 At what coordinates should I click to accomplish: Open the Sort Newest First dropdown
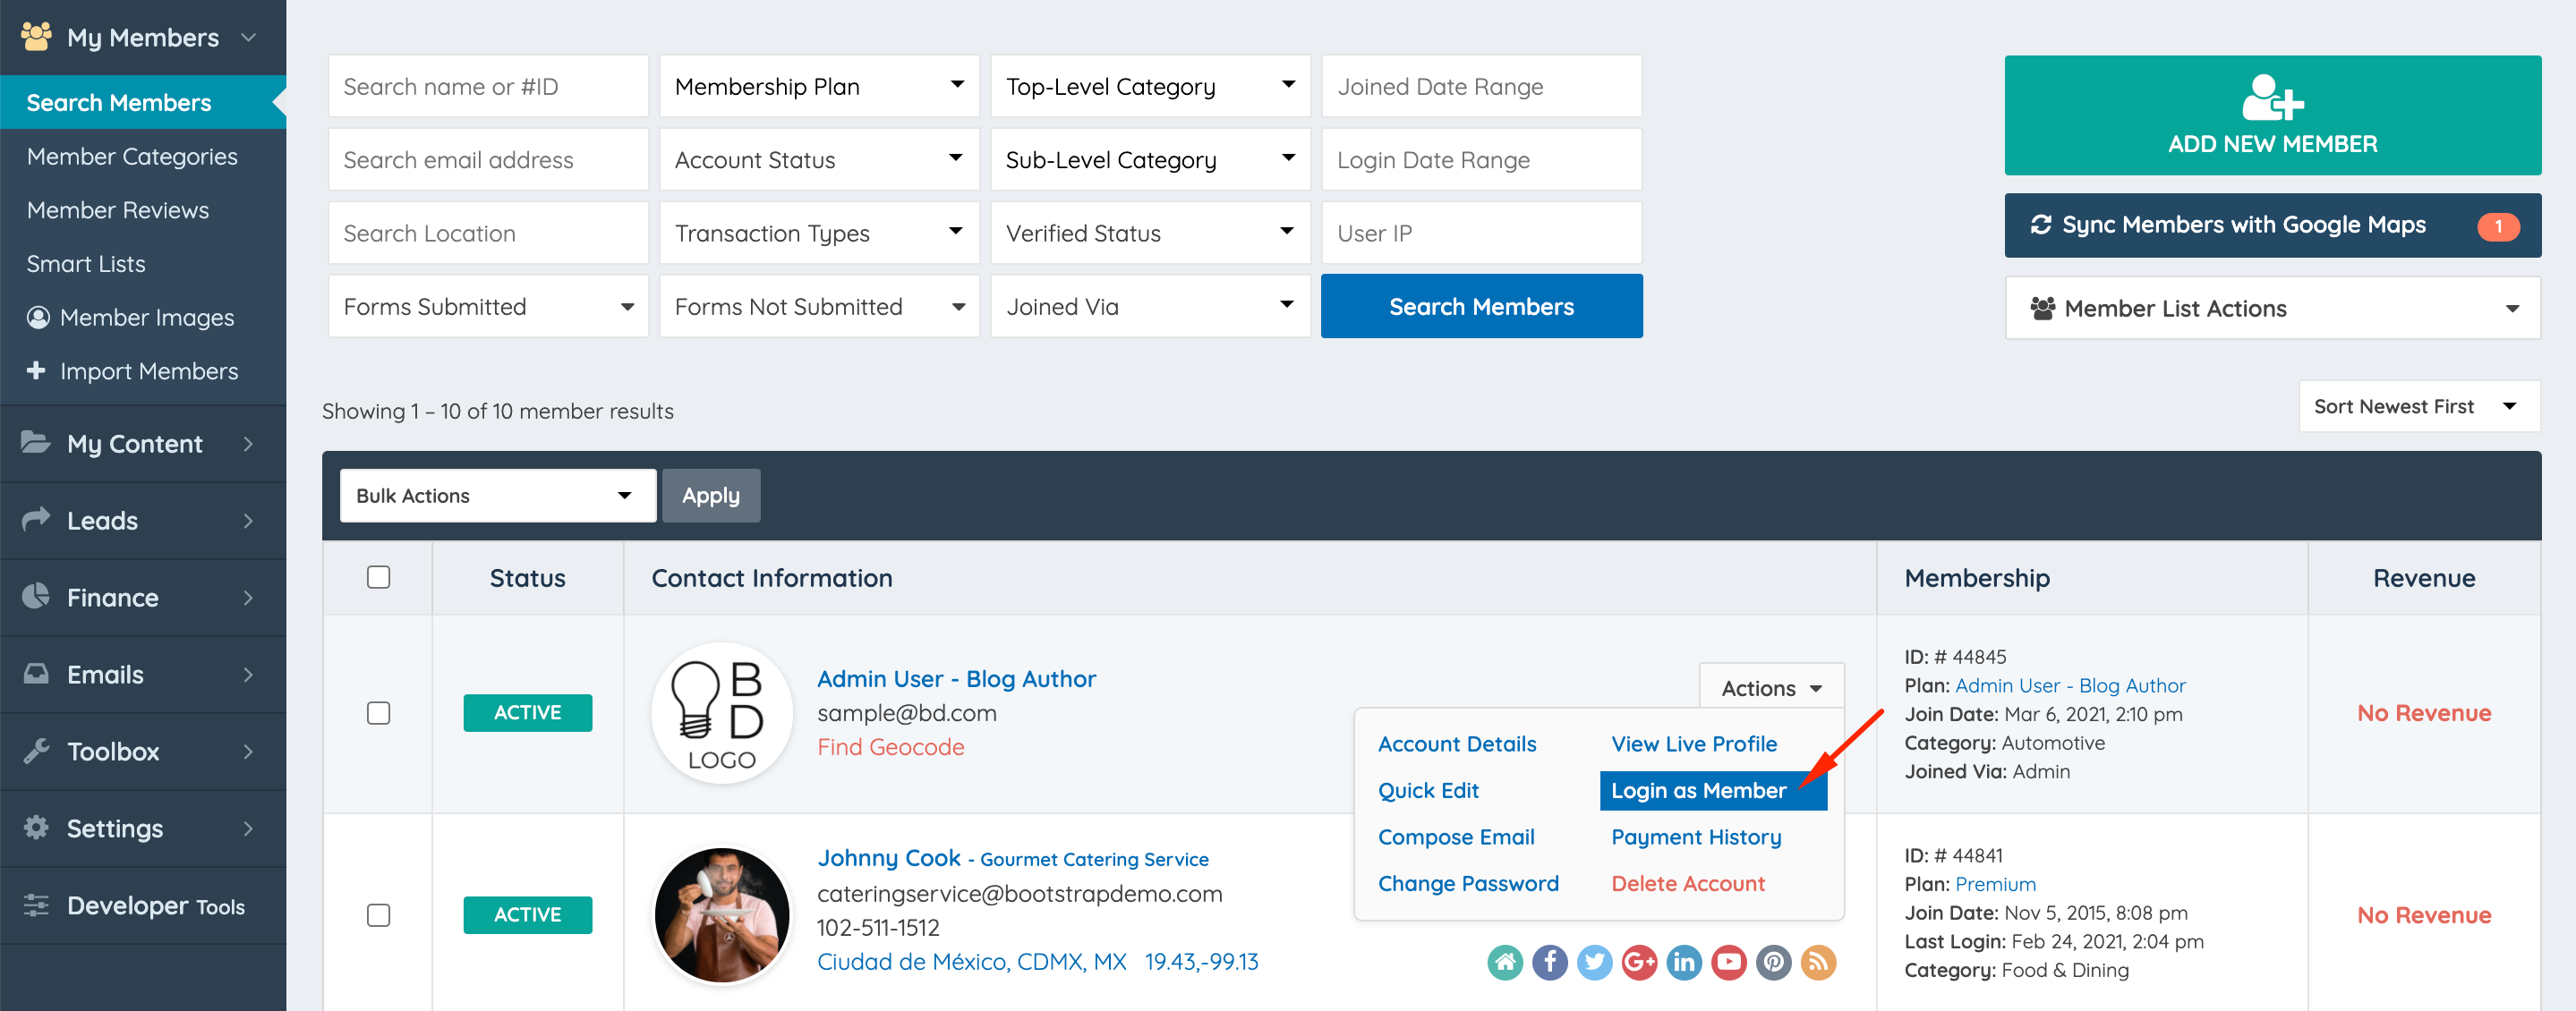tap(2418, 406)
